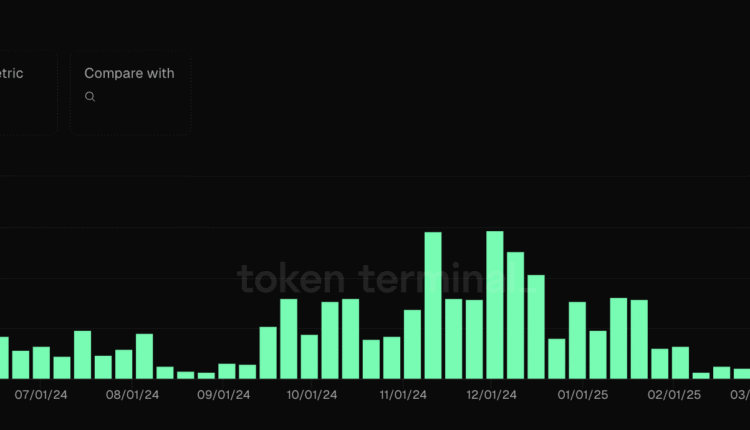Open the Compare with selector box
Viewport: 750px width, 430px height.
click(129, 93)
